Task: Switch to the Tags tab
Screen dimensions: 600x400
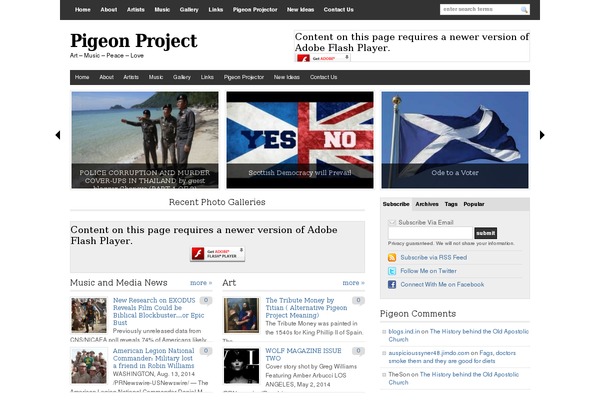Action: coord(451,204)
